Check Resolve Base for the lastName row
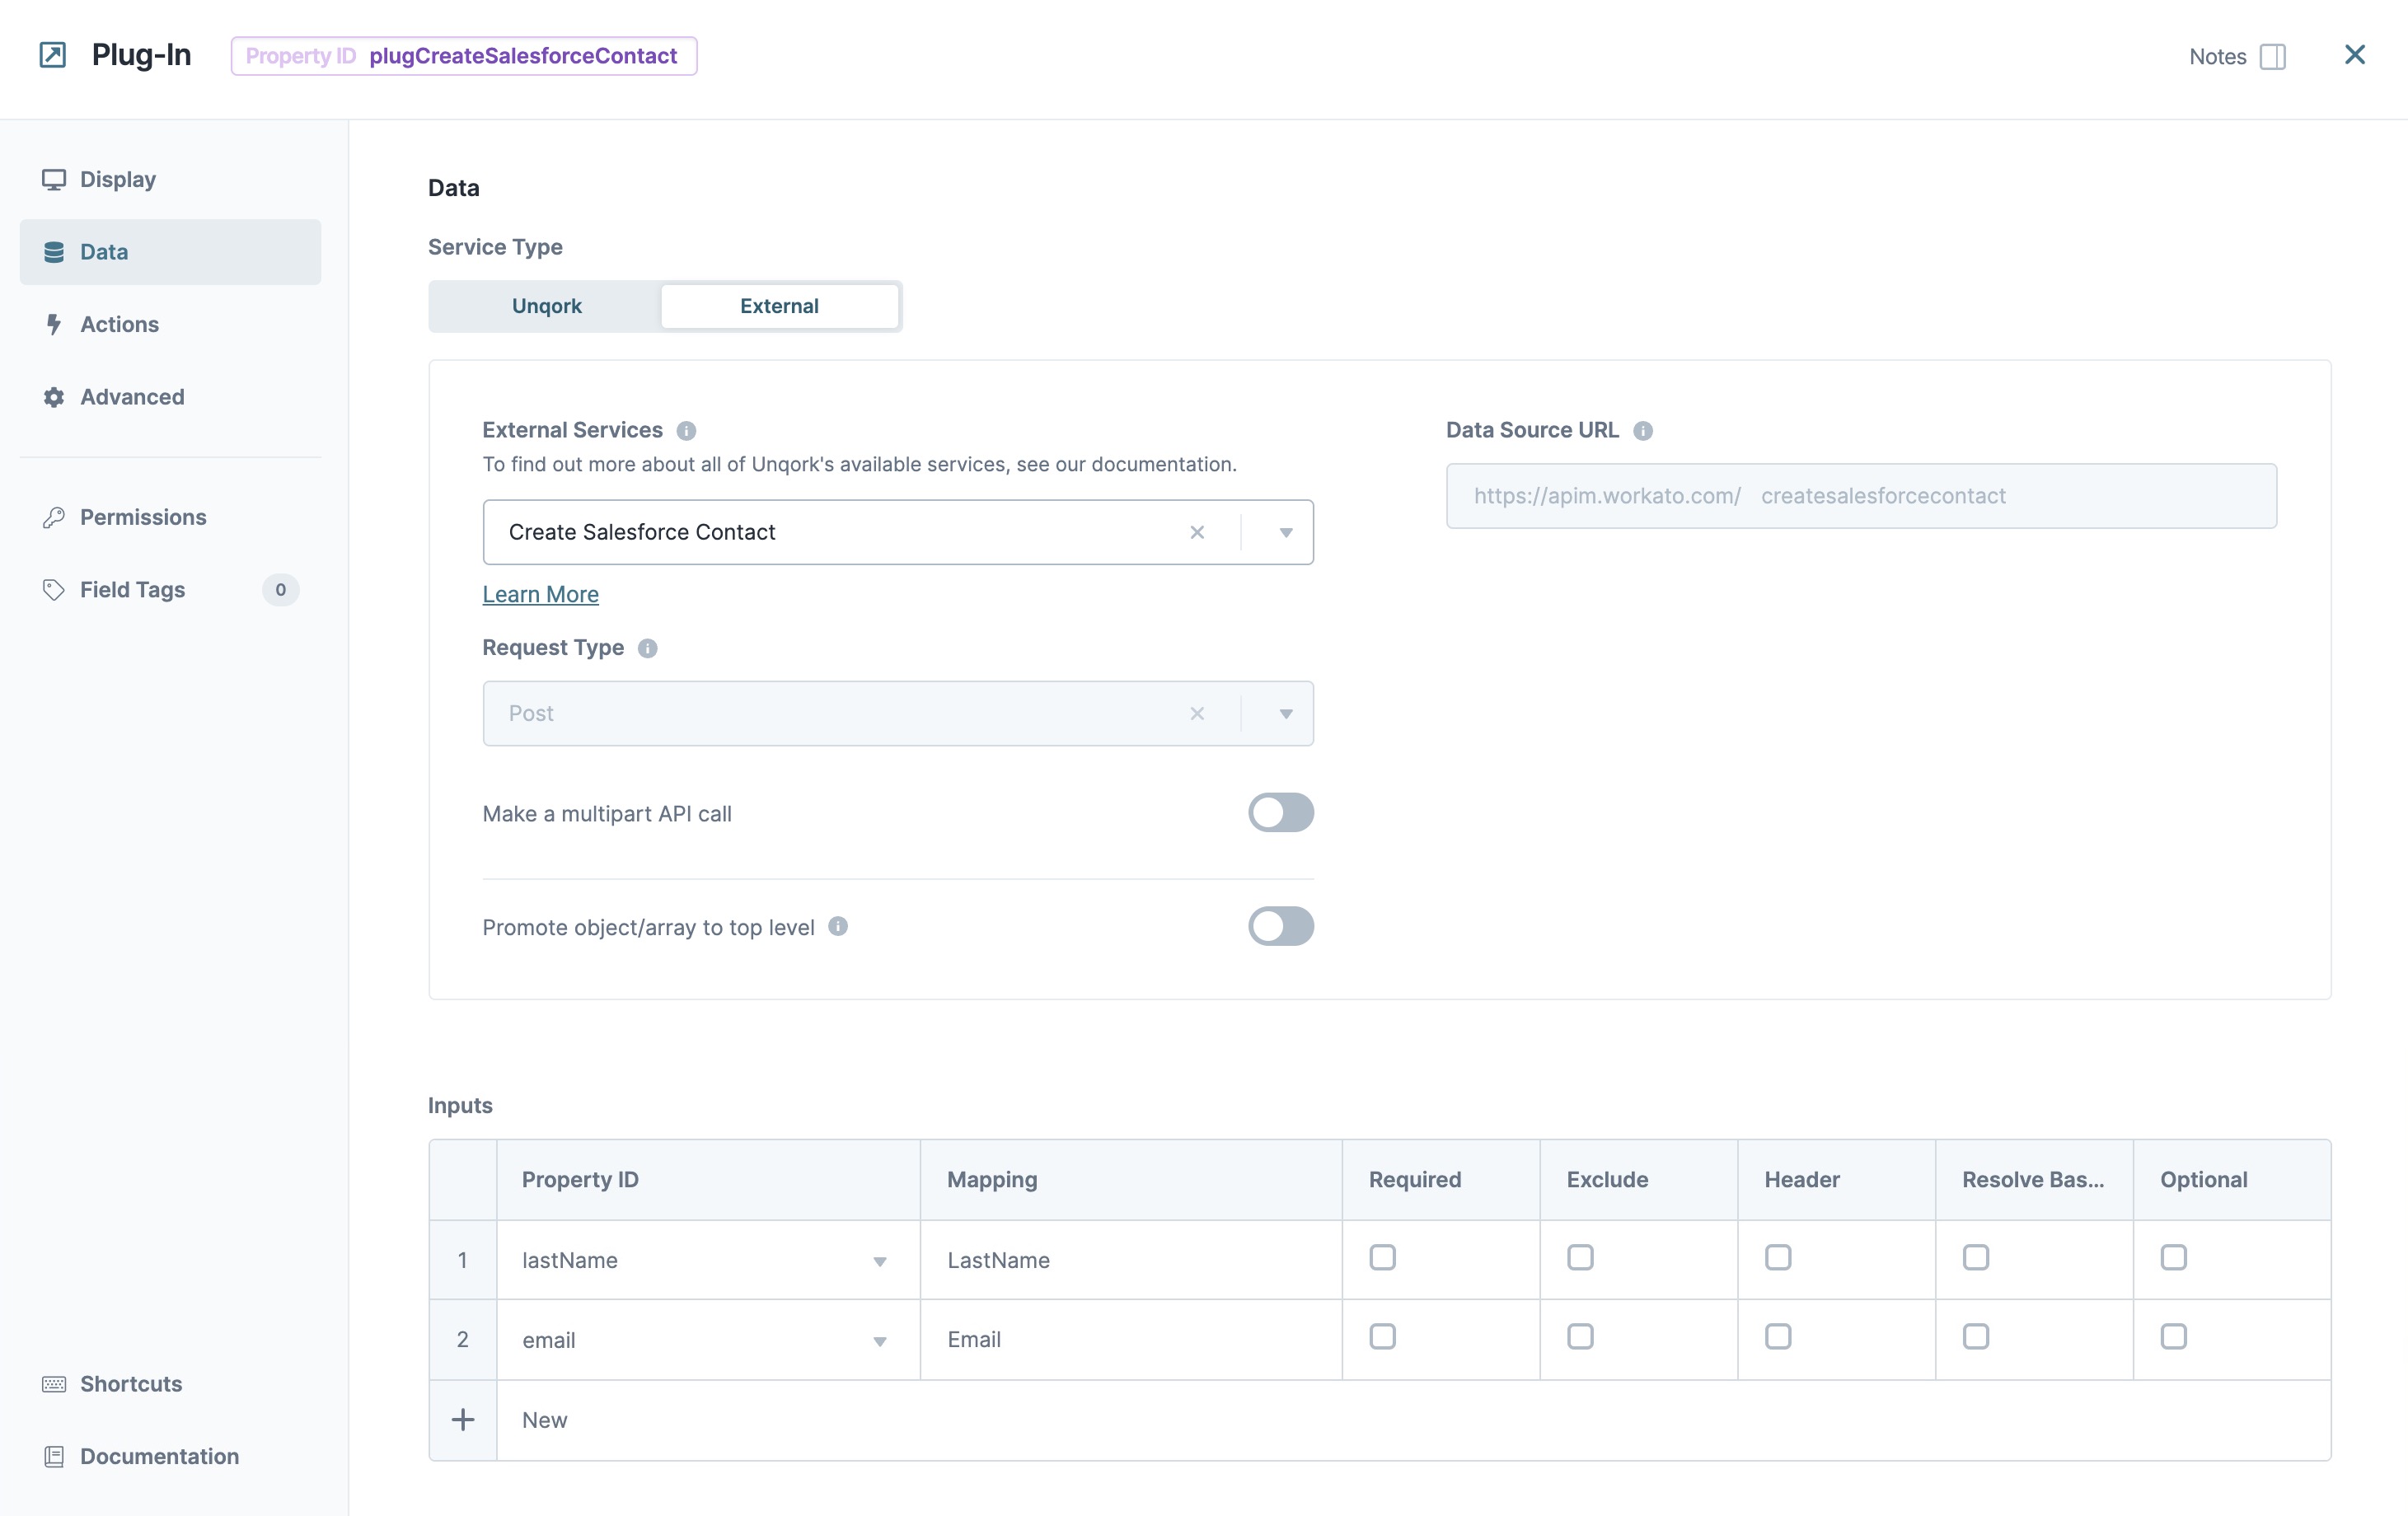The width and height of the screenshot is (2408, 1516). click(x=1976, y=1257)
